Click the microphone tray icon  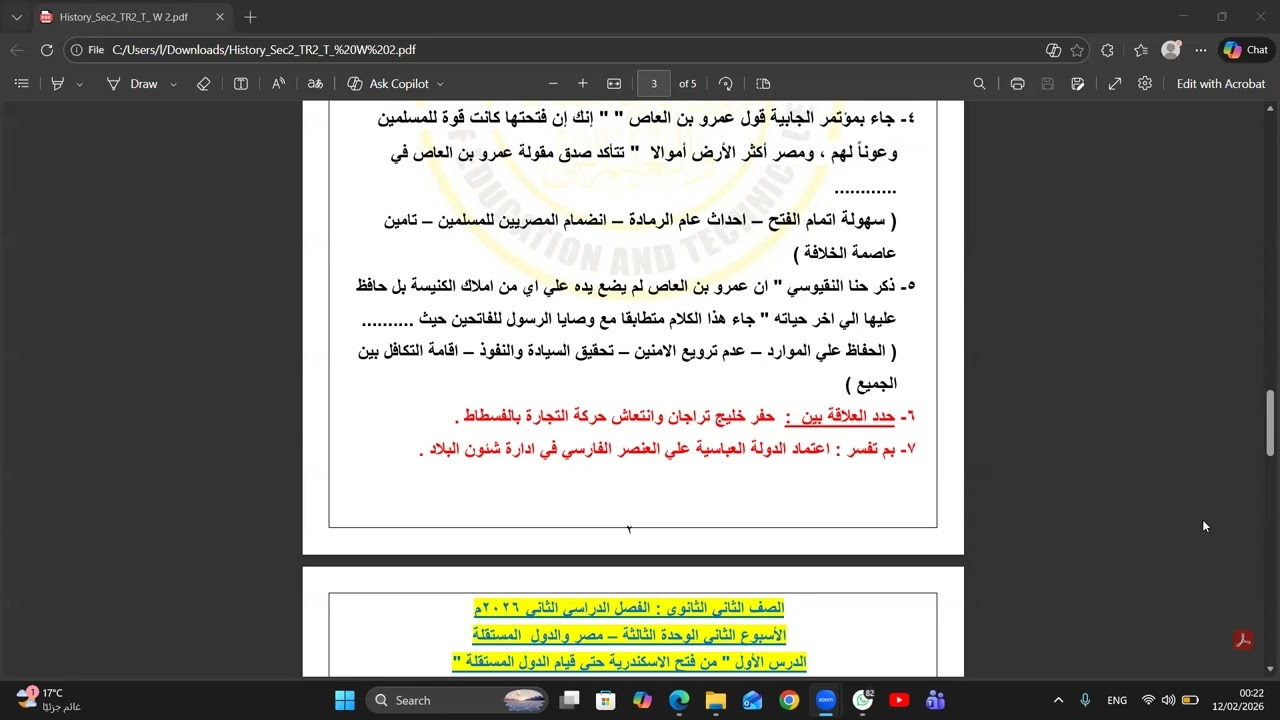1085,700
